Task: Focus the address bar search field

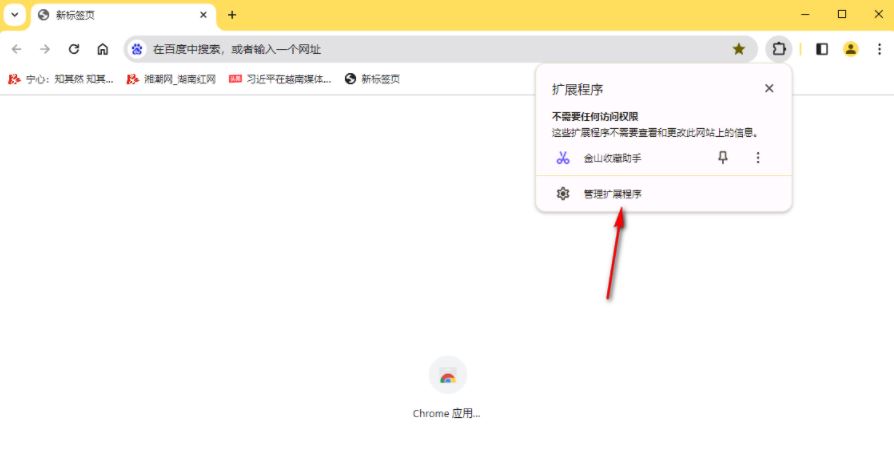Action: [440, 50]
